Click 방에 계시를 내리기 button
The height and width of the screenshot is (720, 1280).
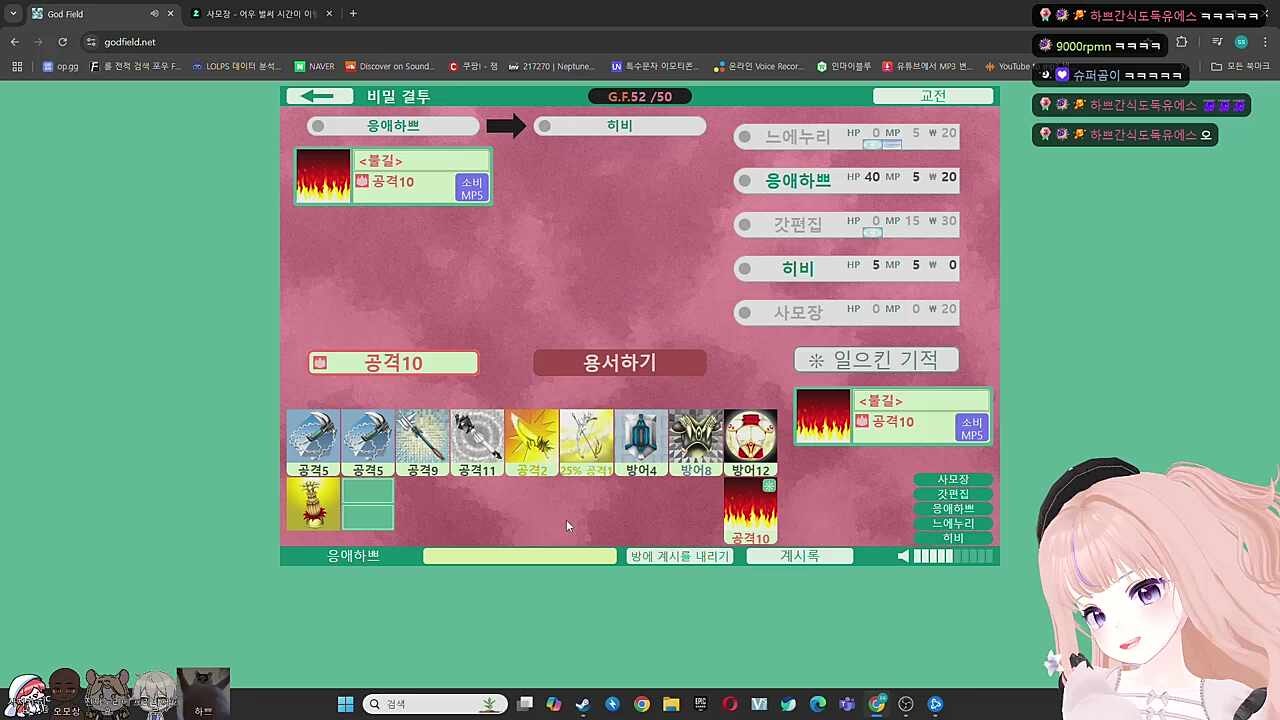[x=680, y=556]
